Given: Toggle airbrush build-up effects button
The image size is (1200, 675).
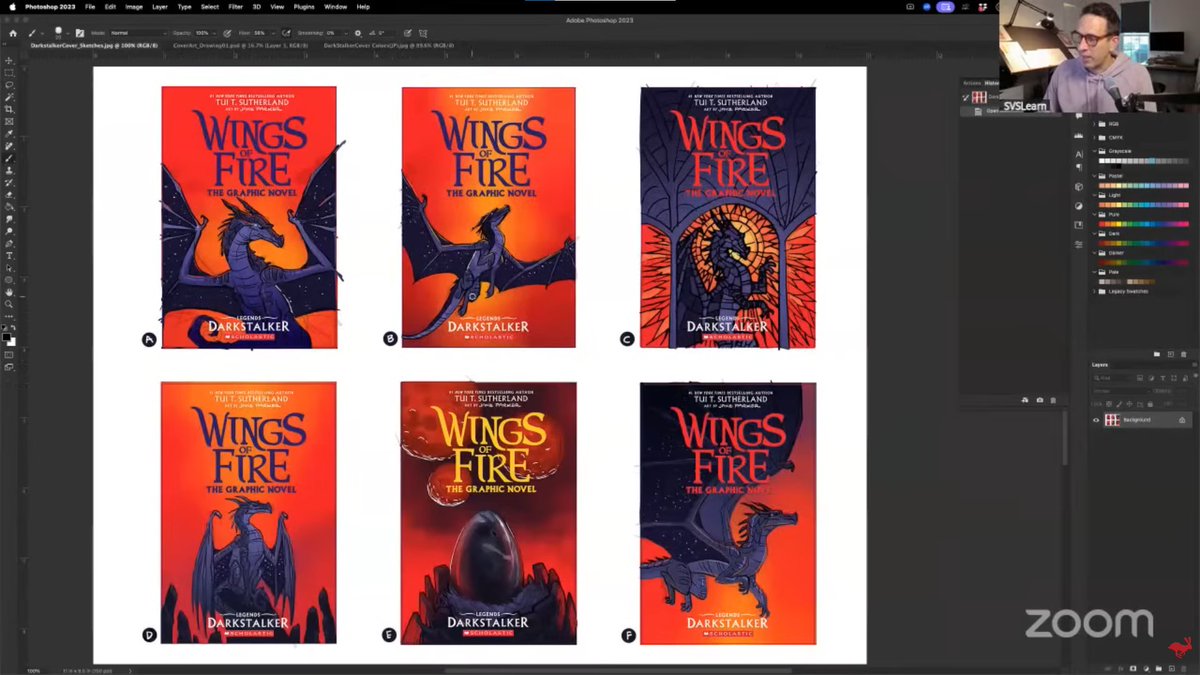Looking at the screenshot, I should tap(286, 33).
